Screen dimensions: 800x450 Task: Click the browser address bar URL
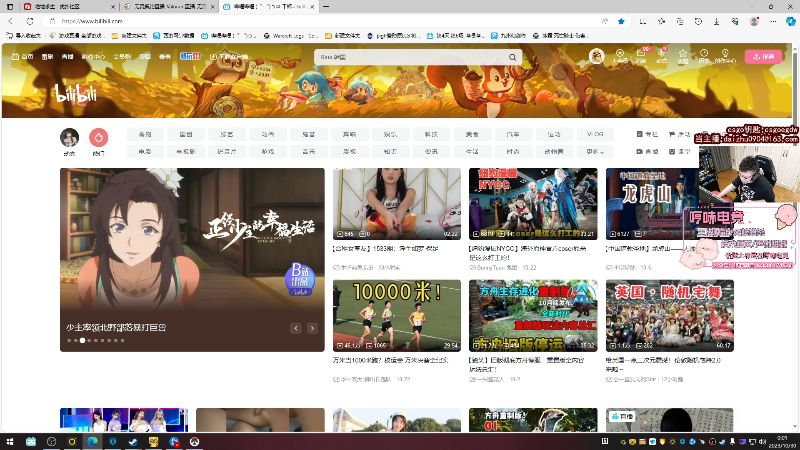coord(92,21)
